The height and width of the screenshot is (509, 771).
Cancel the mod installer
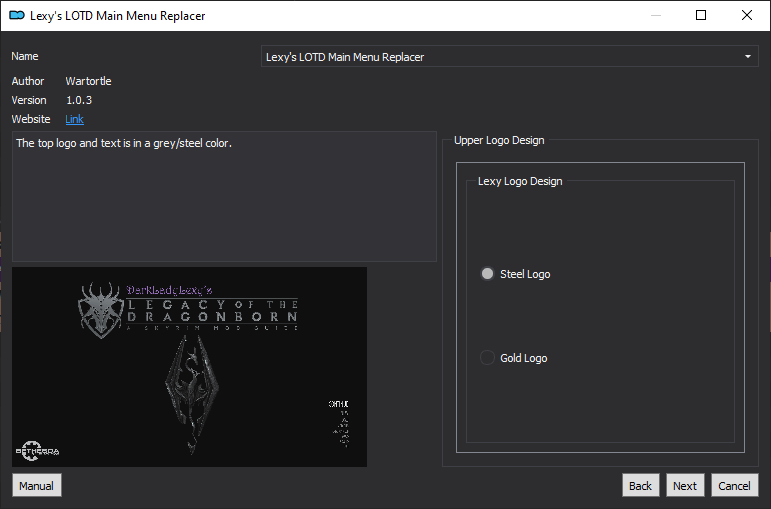click(734, 485)
